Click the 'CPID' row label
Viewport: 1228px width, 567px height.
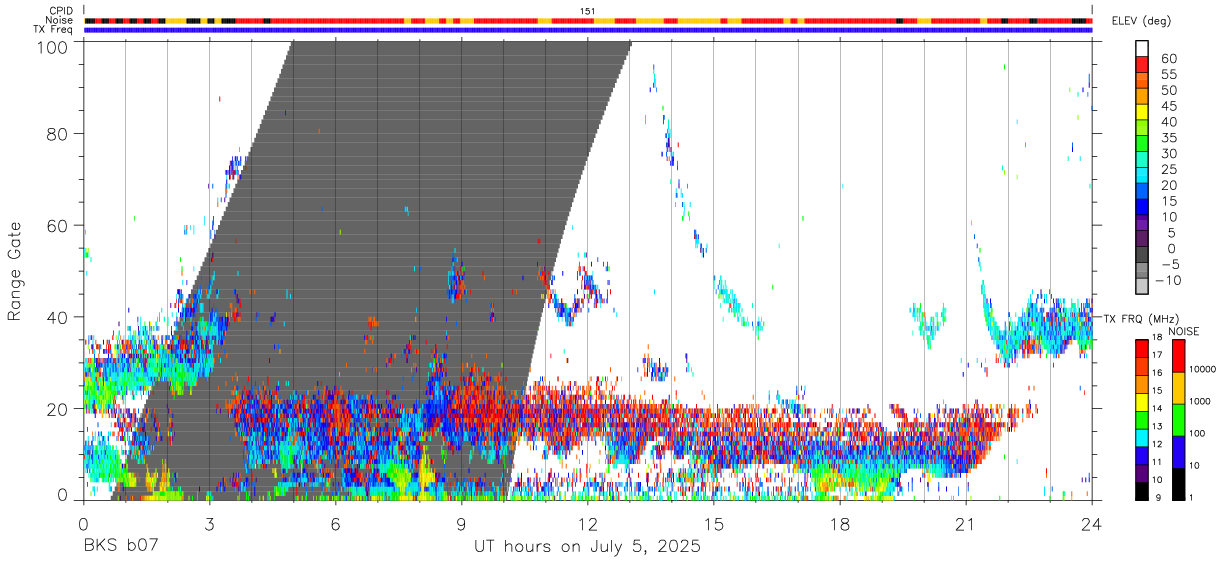tap(61, 10)
